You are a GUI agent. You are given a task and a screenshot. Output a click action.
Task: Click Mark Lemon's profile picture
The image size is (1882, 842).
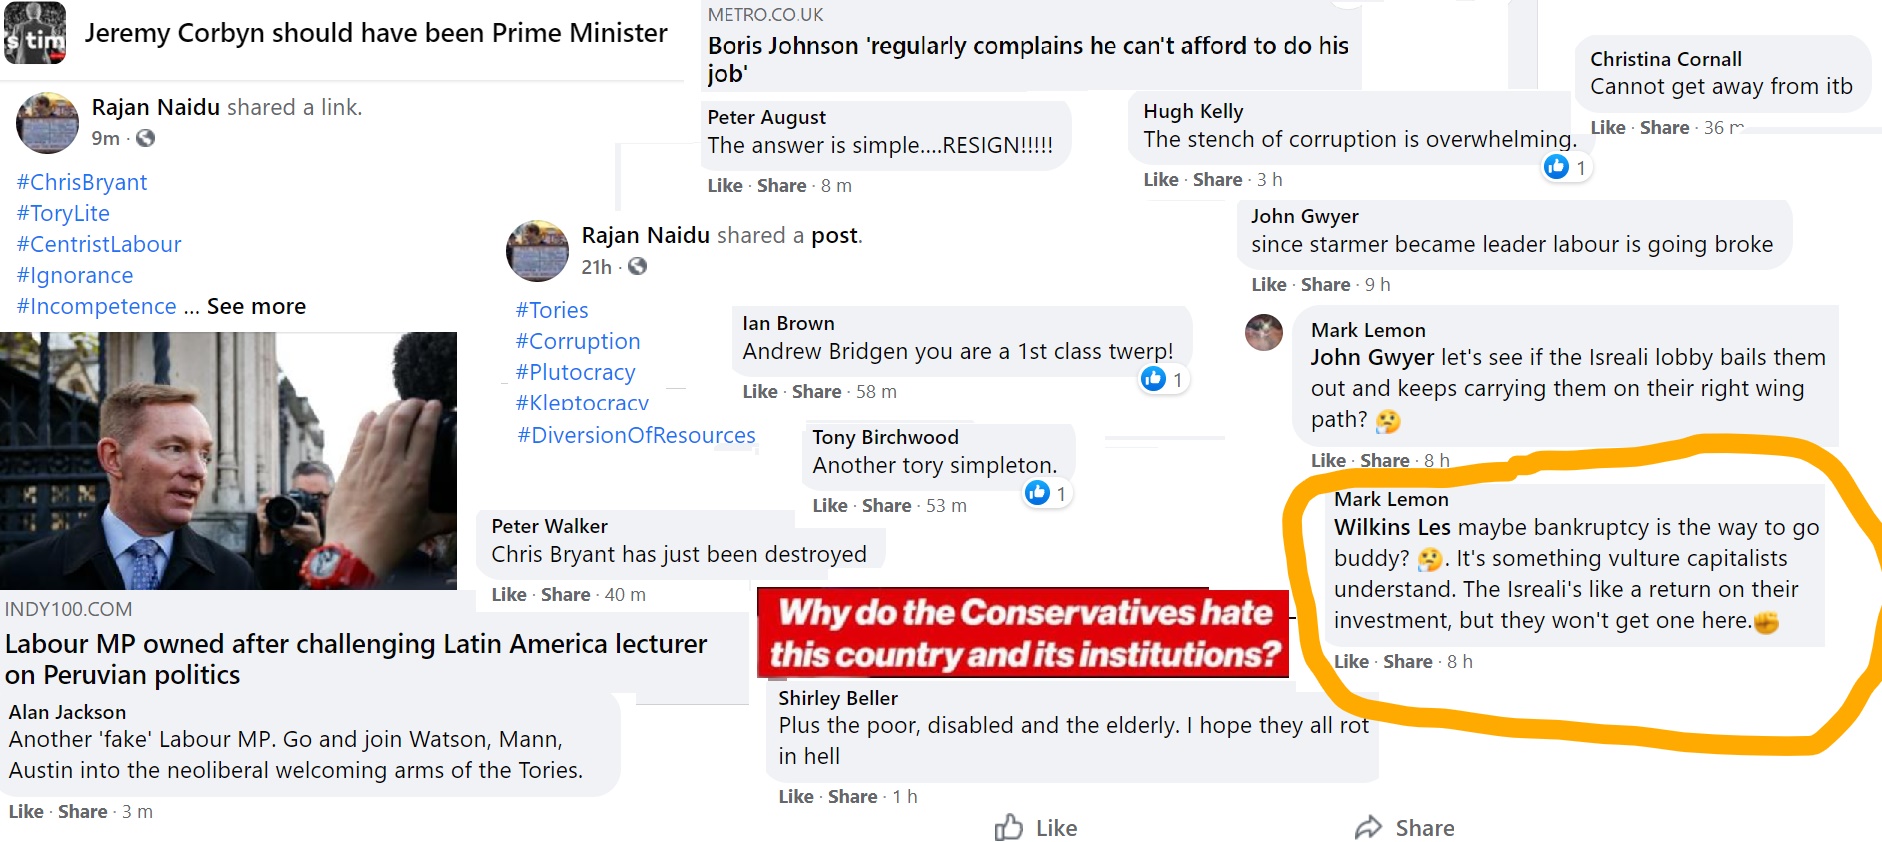pos(1264,332)
